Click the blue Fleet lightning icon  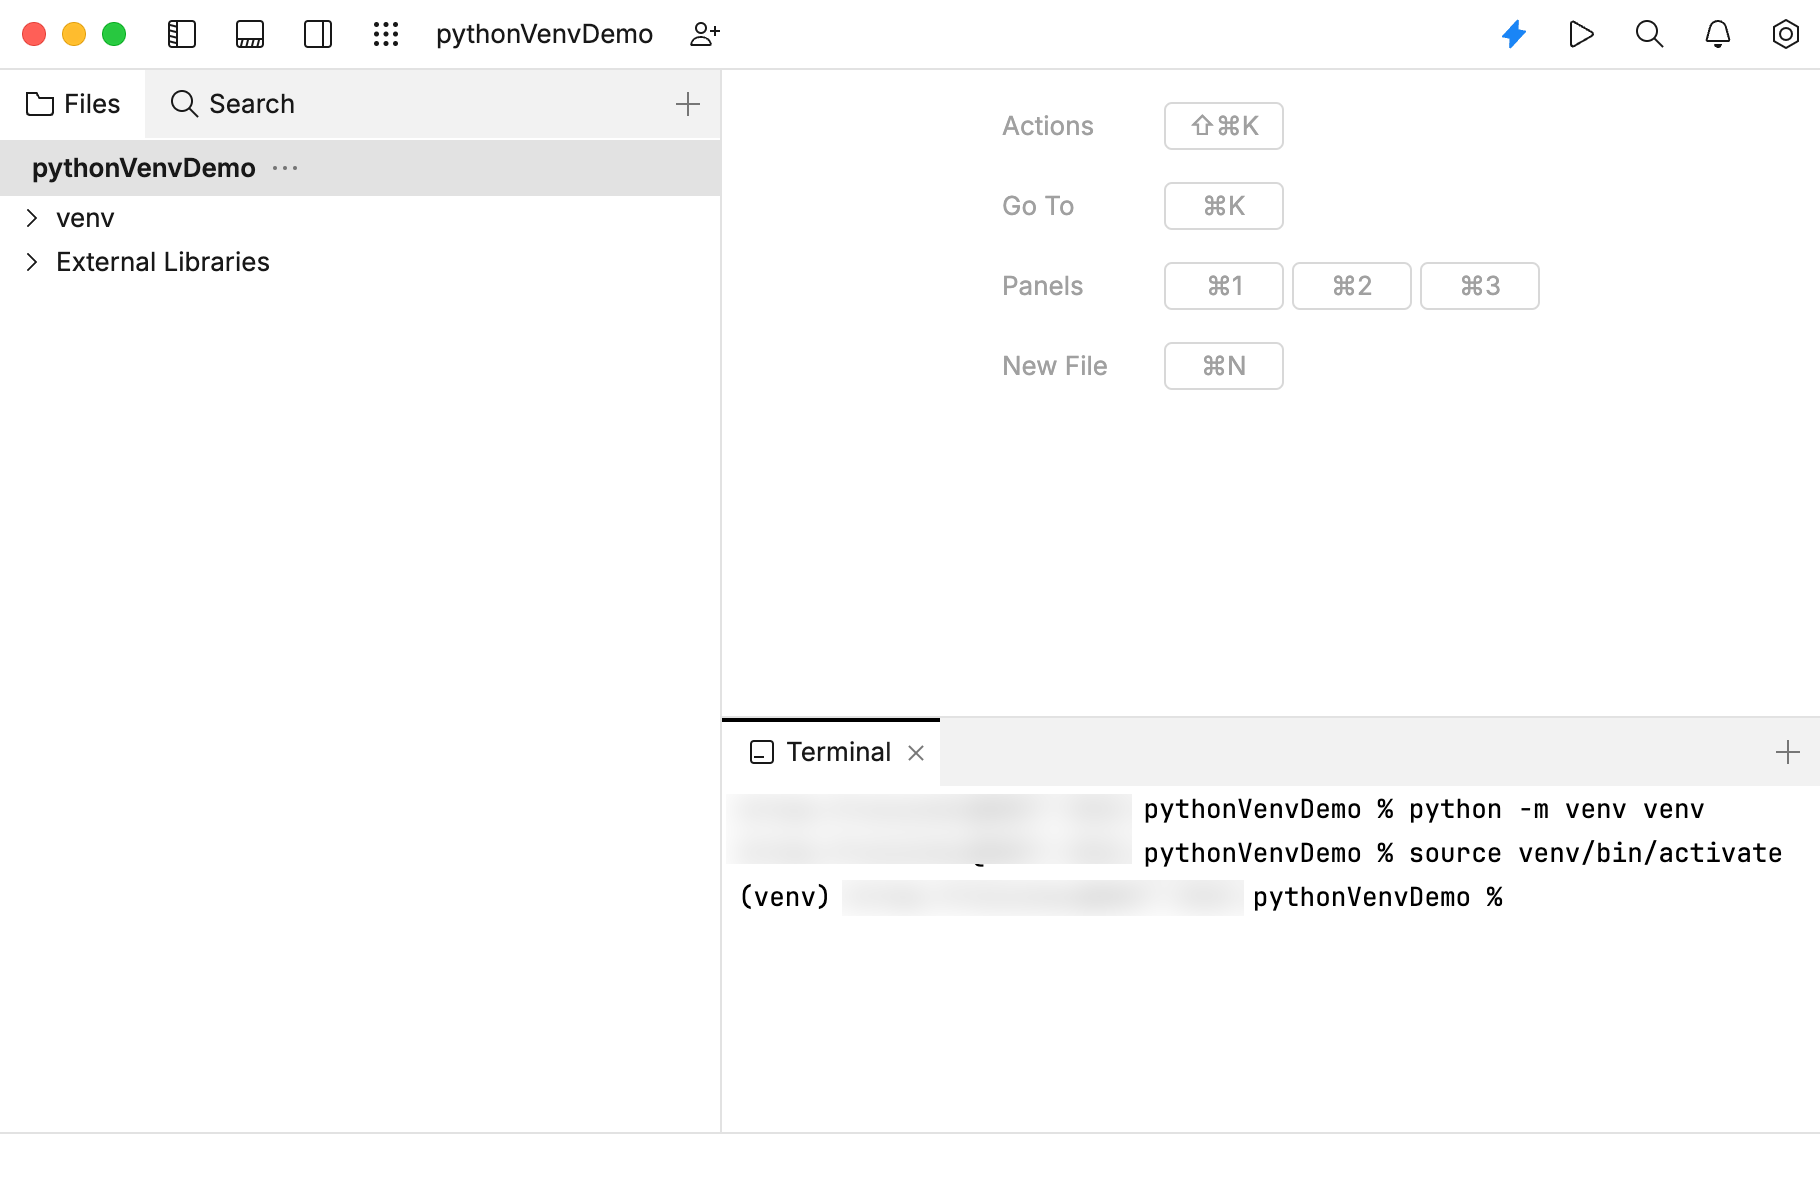(1513, 33)
